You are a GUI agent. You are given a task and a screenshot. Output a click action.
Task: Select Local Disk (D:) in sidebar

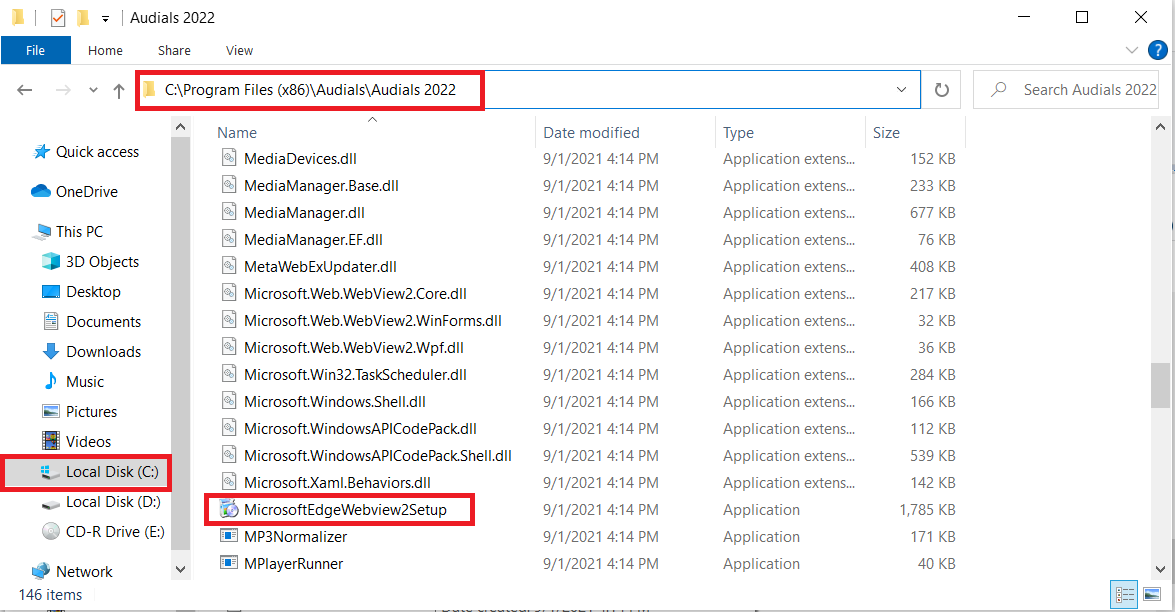tap(100, 502)
